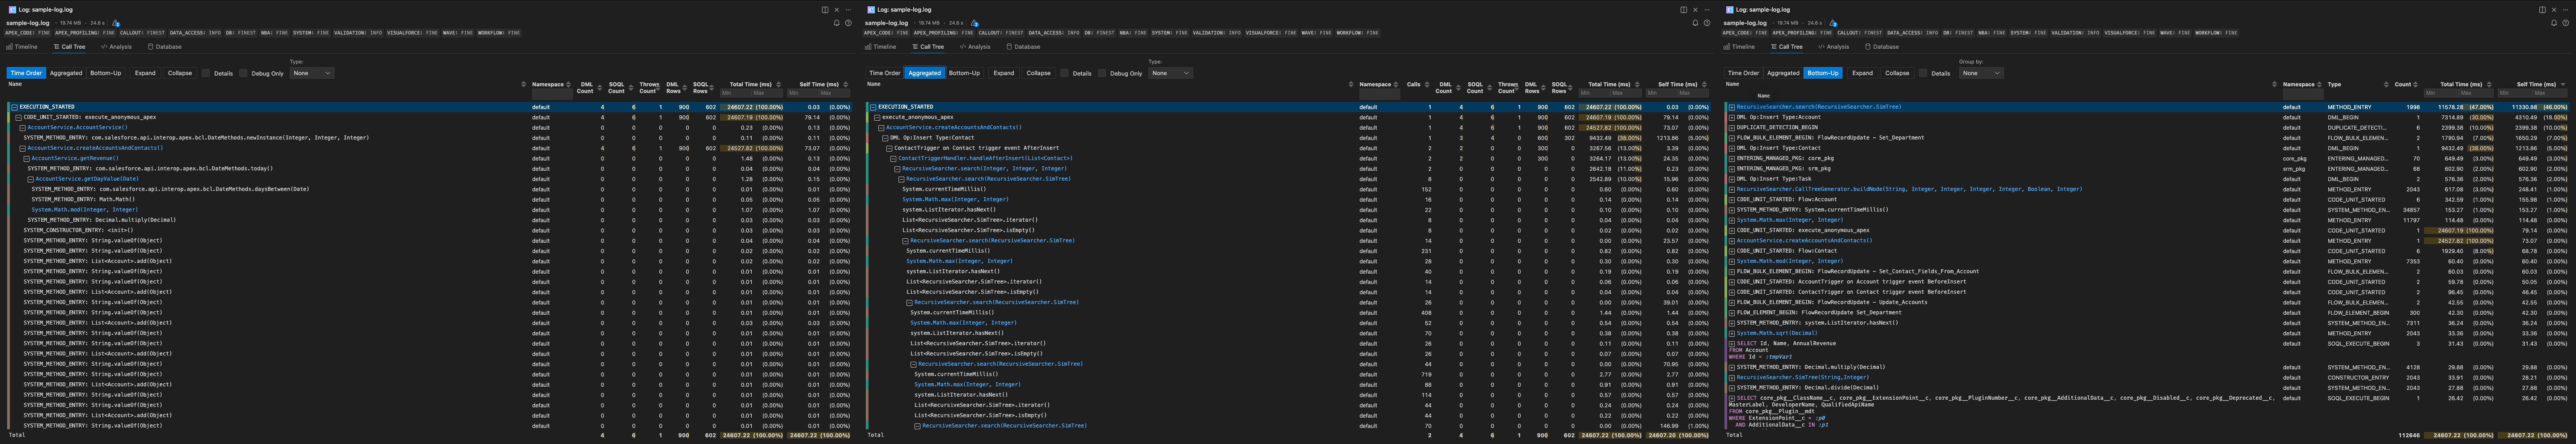Click the split editor icon in the left panel
2576x444 pixels.
point(825,10)
